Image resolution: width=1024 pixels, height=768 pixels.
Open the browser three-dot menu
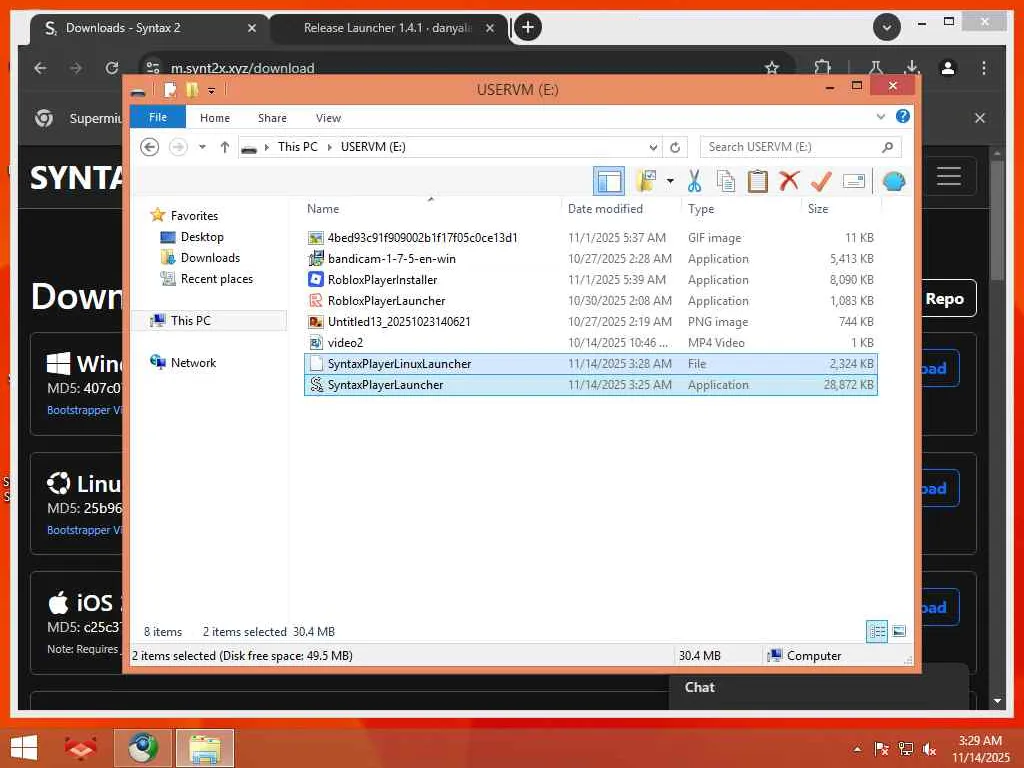pyautogui.click(x=984, y=68)
